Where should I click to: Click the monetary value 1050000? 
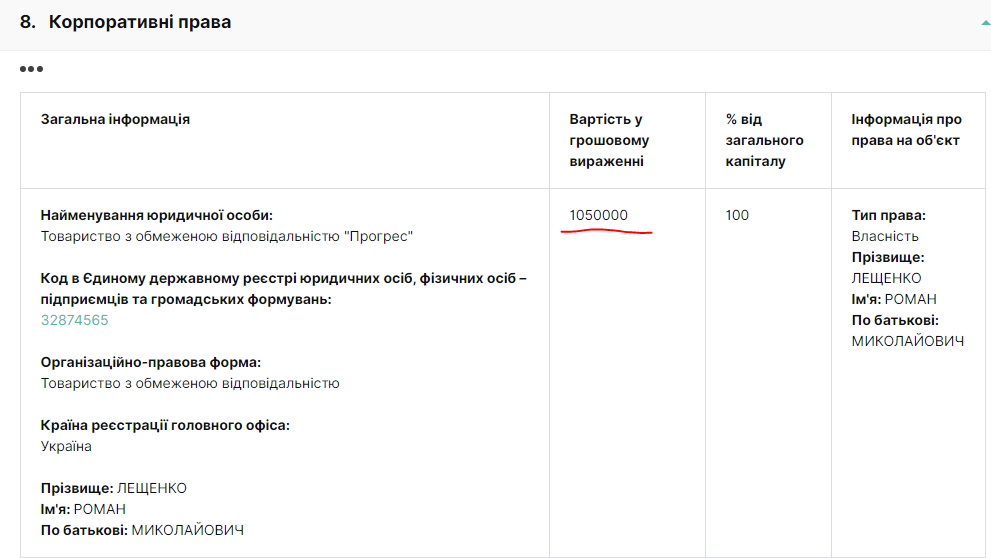(599, 215)
